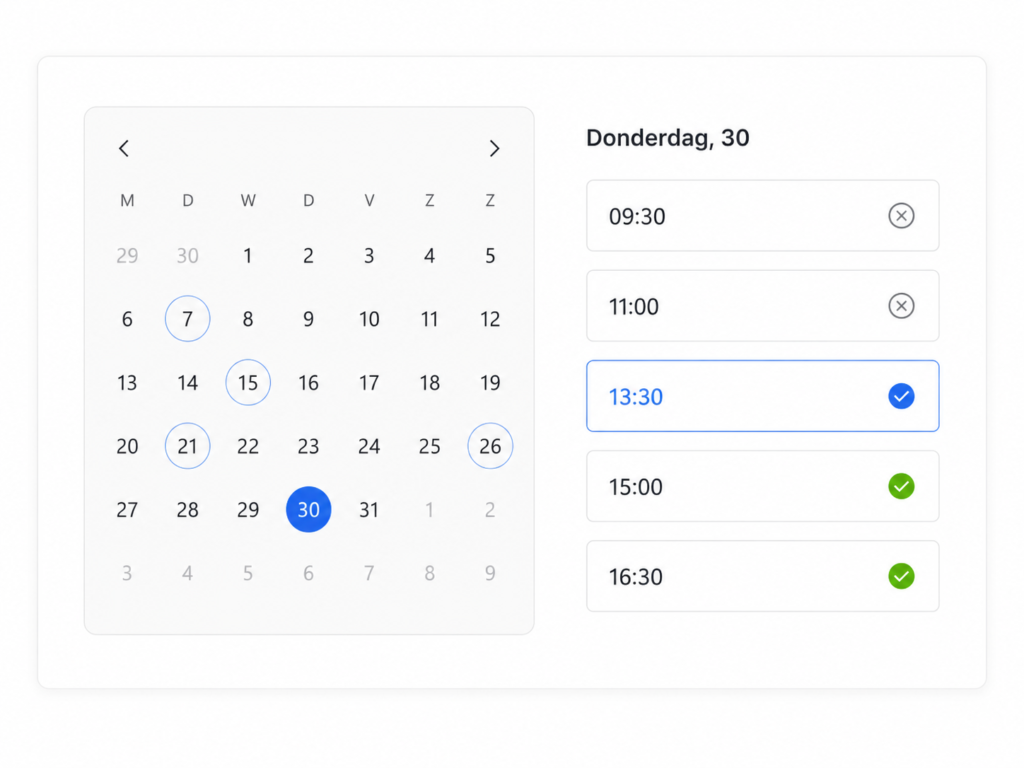
Task: Select the 15:00 time slot
Action: [x=763, y=486]
